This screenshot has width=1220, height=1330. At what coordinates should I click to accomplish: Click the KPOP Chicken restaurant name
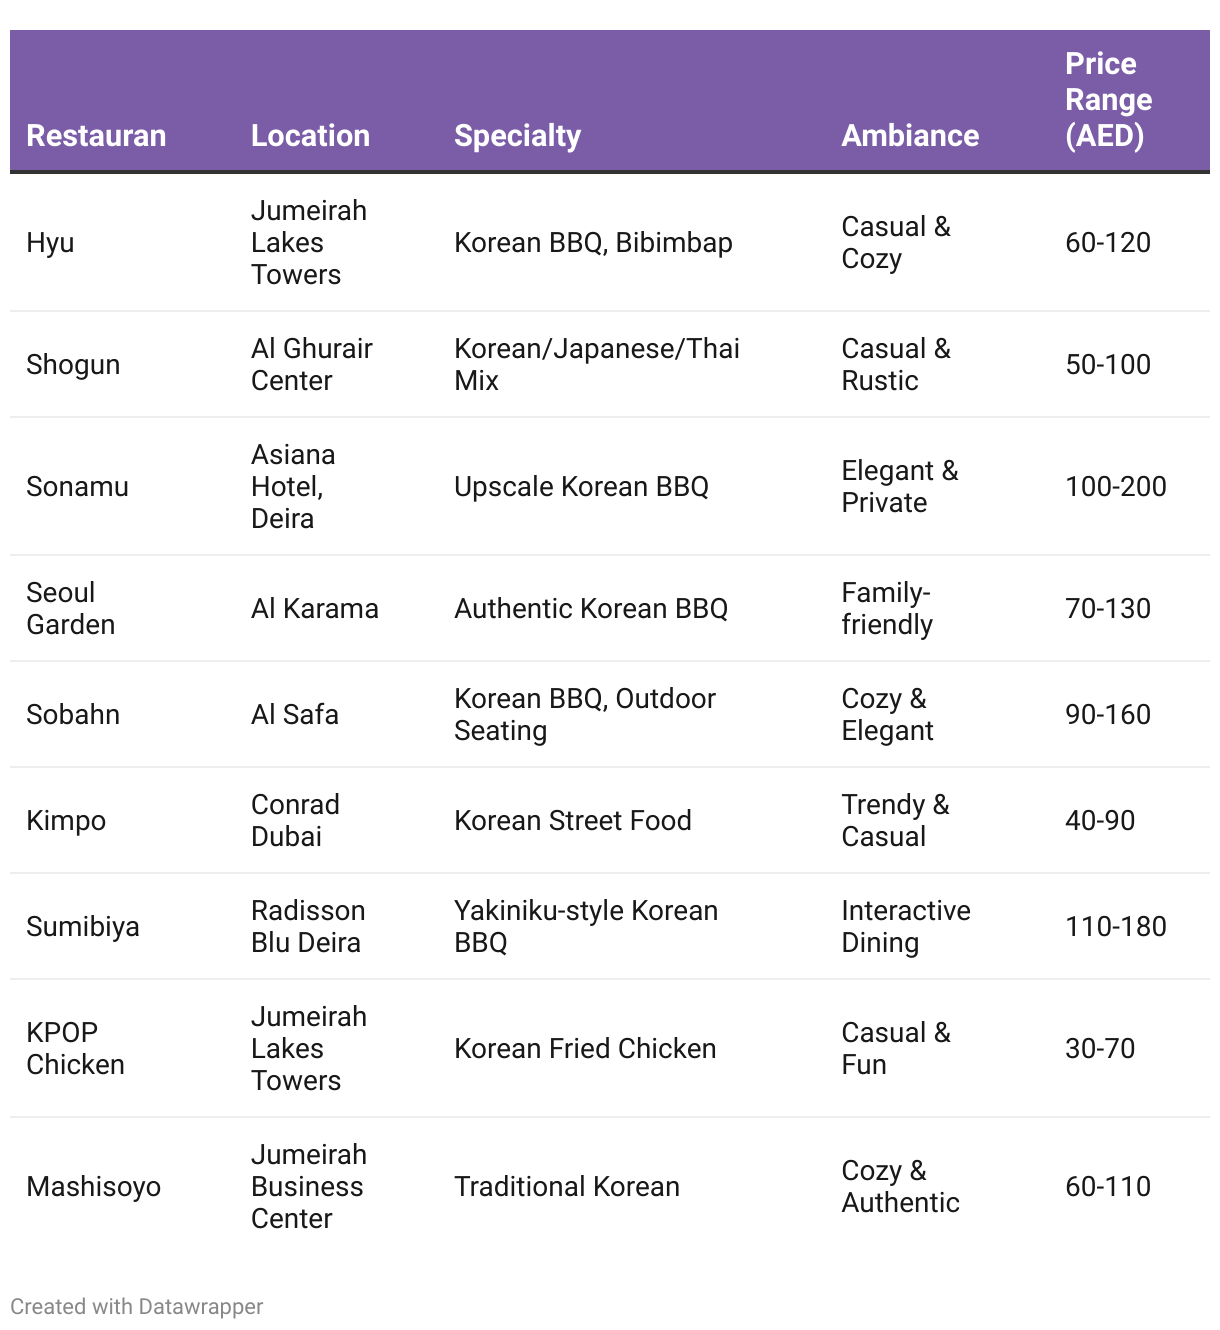pyautogui.click(x=75, y=1048)
